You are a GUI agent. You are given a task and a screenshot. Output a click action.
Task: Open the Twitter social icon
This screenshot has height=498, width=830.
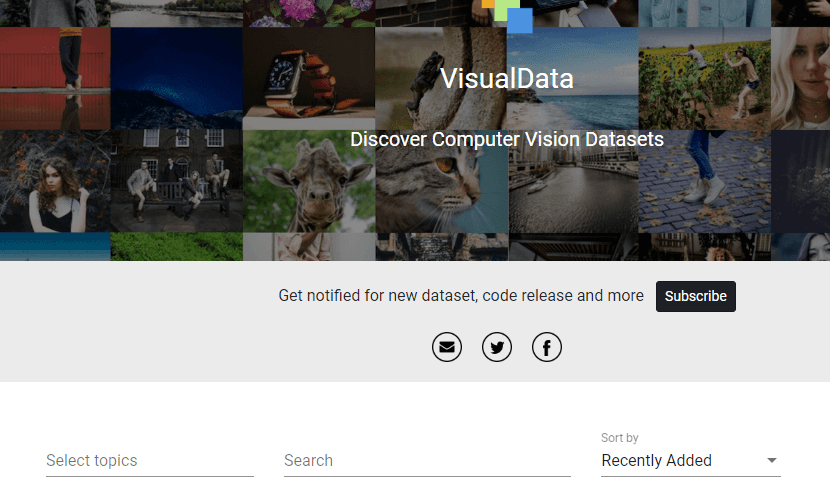(497, 347)
